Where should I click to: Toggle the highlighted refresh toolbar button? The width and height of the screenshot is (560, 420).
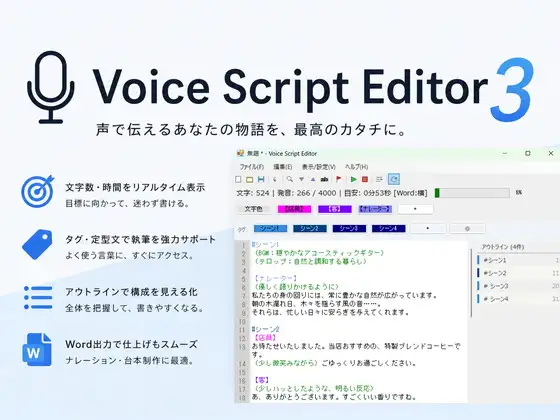coord(394,179)
